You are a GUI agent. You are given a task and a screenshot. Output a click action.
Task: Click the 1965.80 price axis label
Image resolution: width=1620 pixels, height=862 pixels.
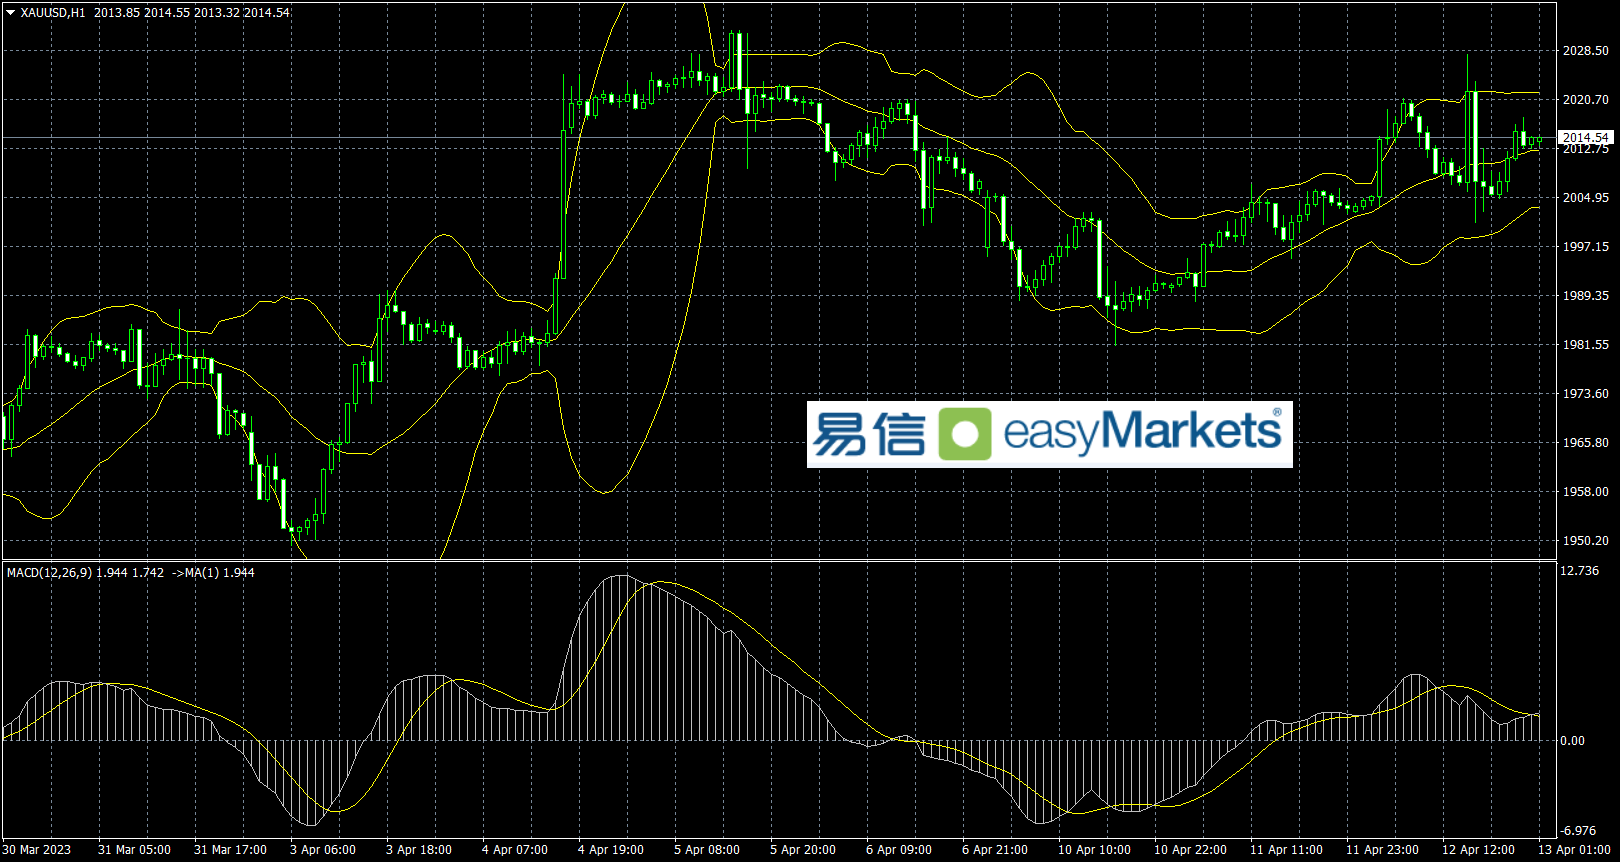pyautogui.click(x=1586, y=443)
